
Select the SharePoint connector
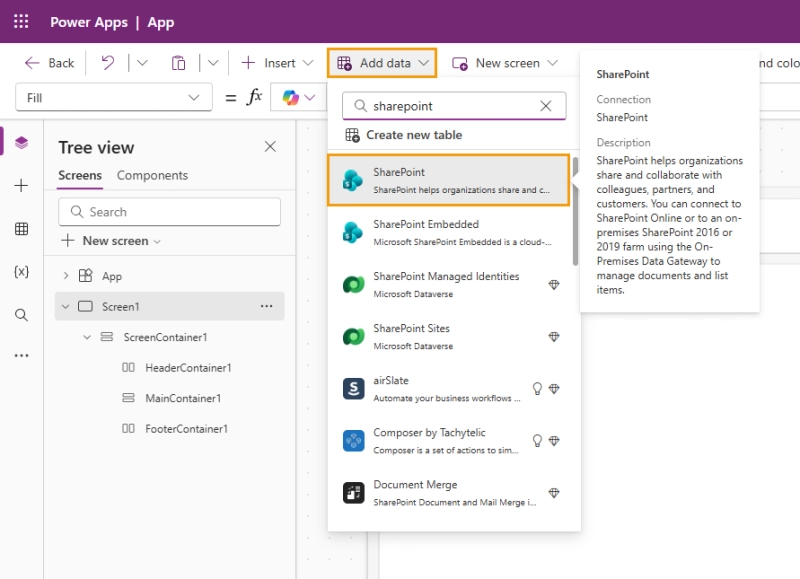click(448, 180)
